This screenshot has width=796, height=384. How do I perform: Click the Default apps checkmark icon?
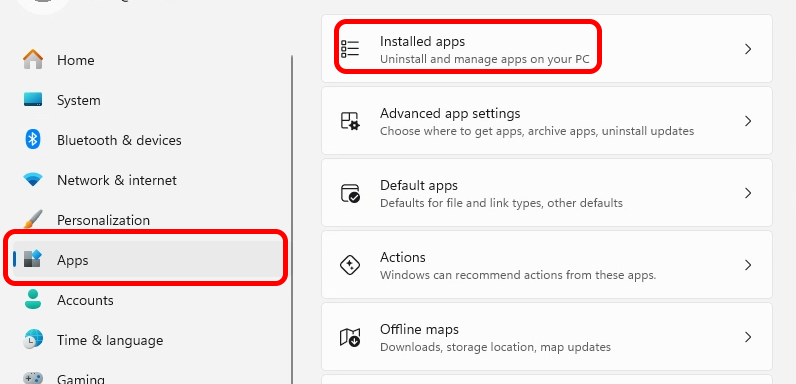pyautogui.click(x=350, y=193)
